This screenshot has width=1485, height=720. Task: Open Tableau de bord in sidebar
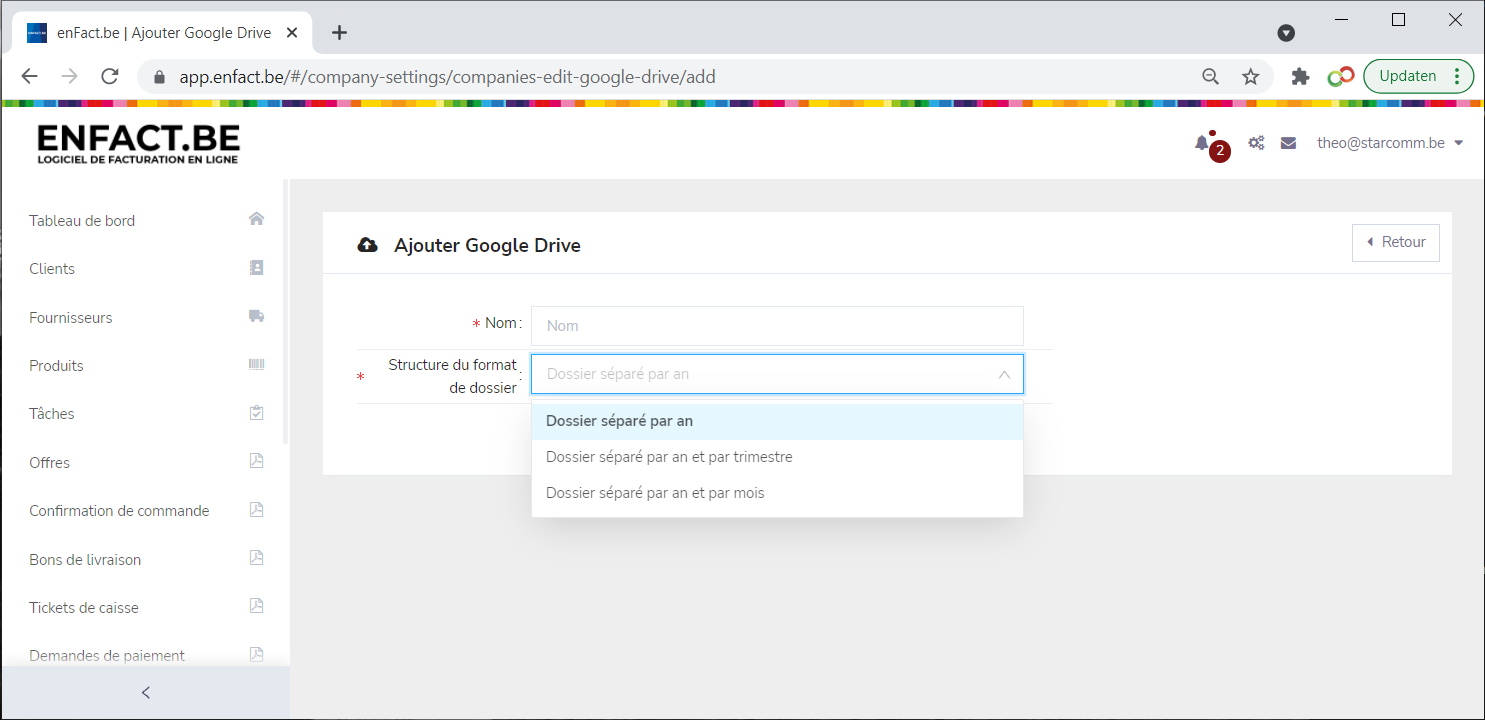point(82,221)
